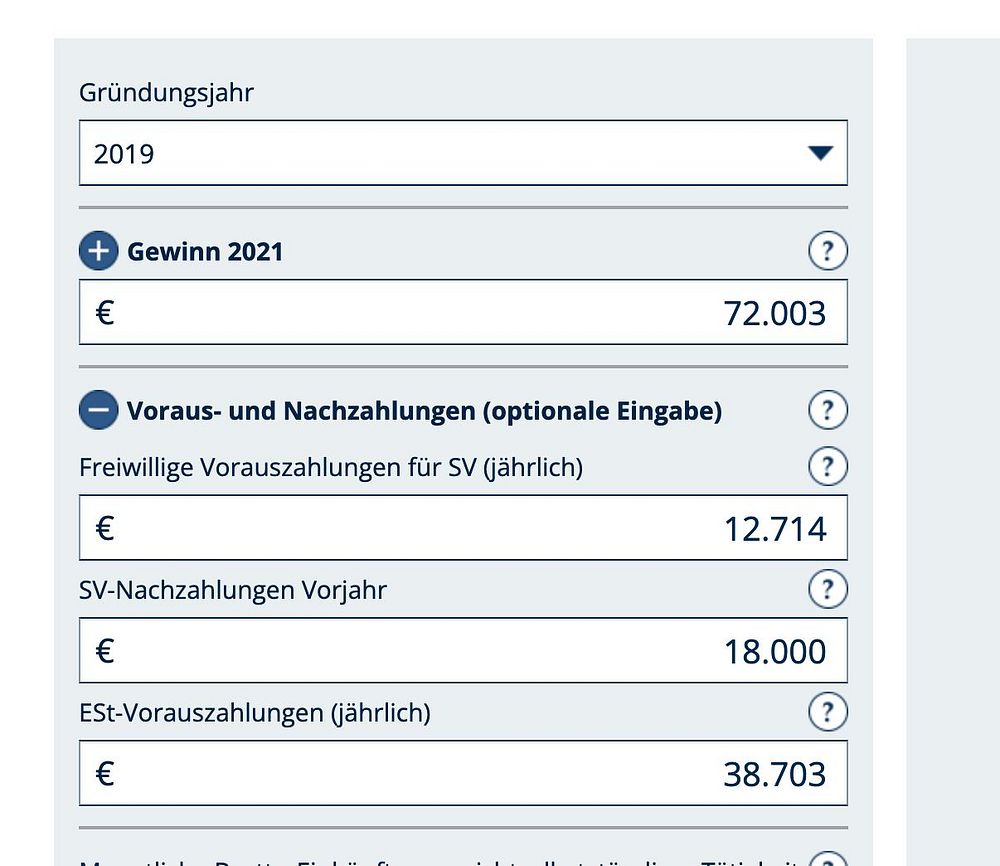Open help for ESt-Vorauszahlungen (jährlich)
1000x866 pixels.
(827, 712)
